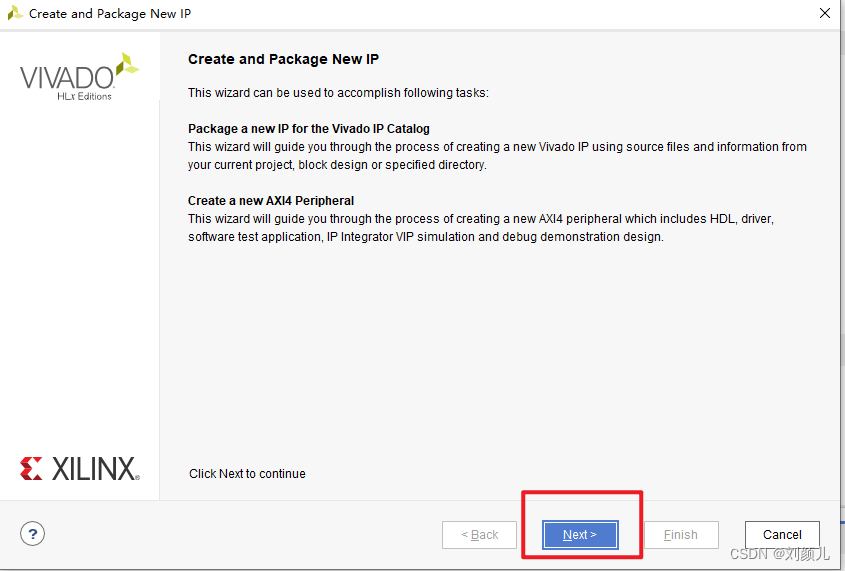Image resolution: width=845 pixels, height=571 pixels.
Task: Click the bold 'Create and Package New IP' heading
Action: pos(283,59)
